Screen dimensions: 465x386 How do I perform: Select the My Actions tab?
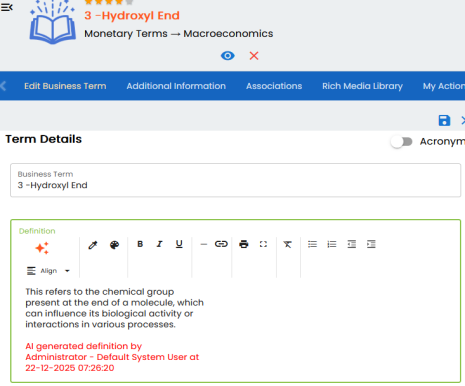pyautogui.click(x=444, y=86)
